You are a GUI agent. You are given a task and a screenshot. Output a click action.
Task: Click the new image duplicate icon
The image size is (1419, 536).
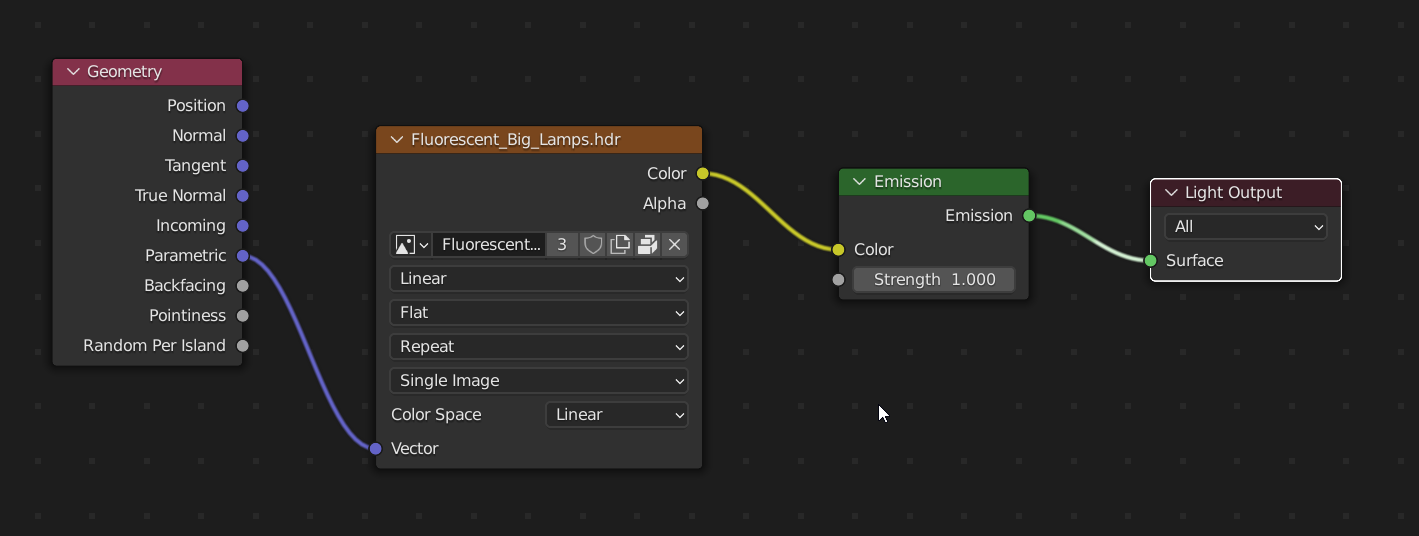pos(620,245)
